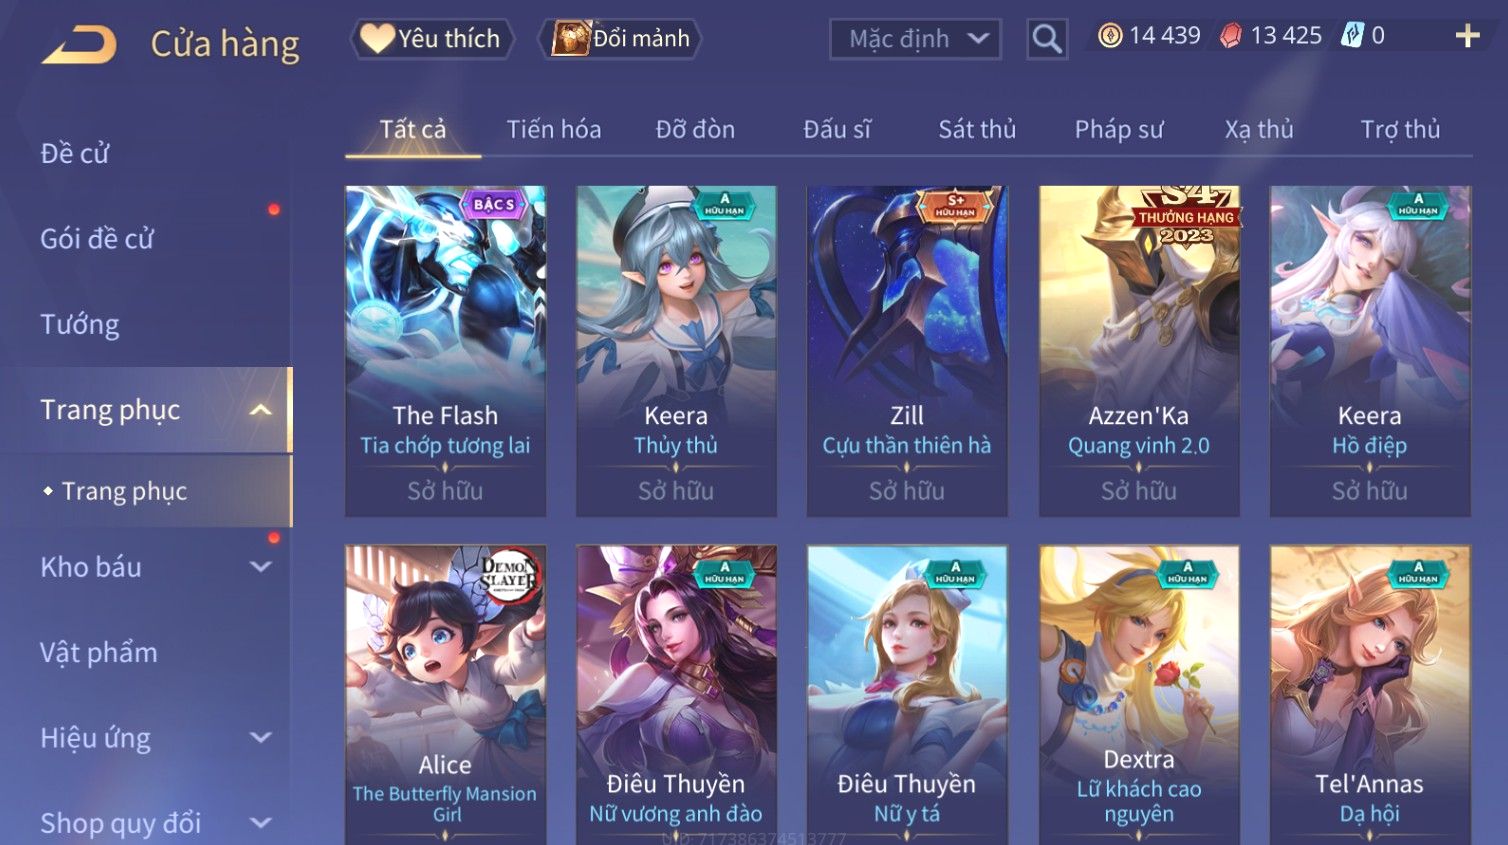Select The Flash Tia chớp tương lai skin

(x=445, y=351)
